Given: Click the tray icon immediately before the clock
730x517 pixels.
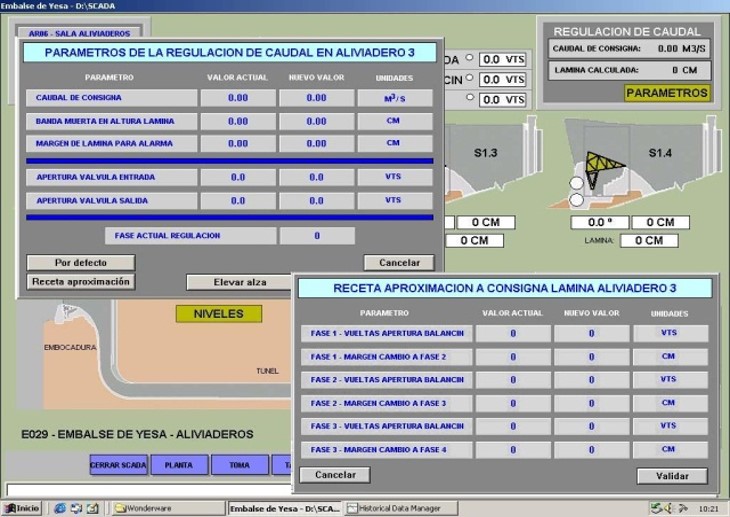Looking at the screenshot, I should (683, 508).
